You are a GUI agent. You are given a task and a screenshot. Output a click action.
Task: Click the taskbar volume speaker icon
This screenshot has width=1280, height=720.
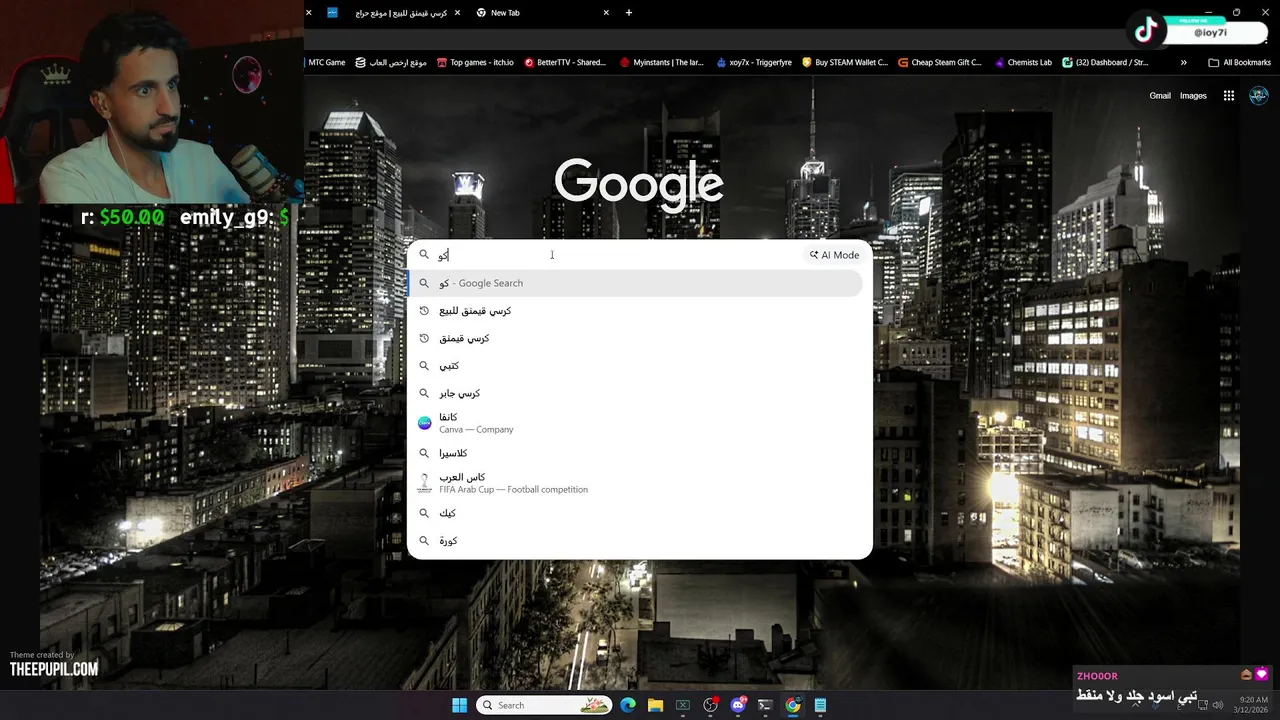1217,705
